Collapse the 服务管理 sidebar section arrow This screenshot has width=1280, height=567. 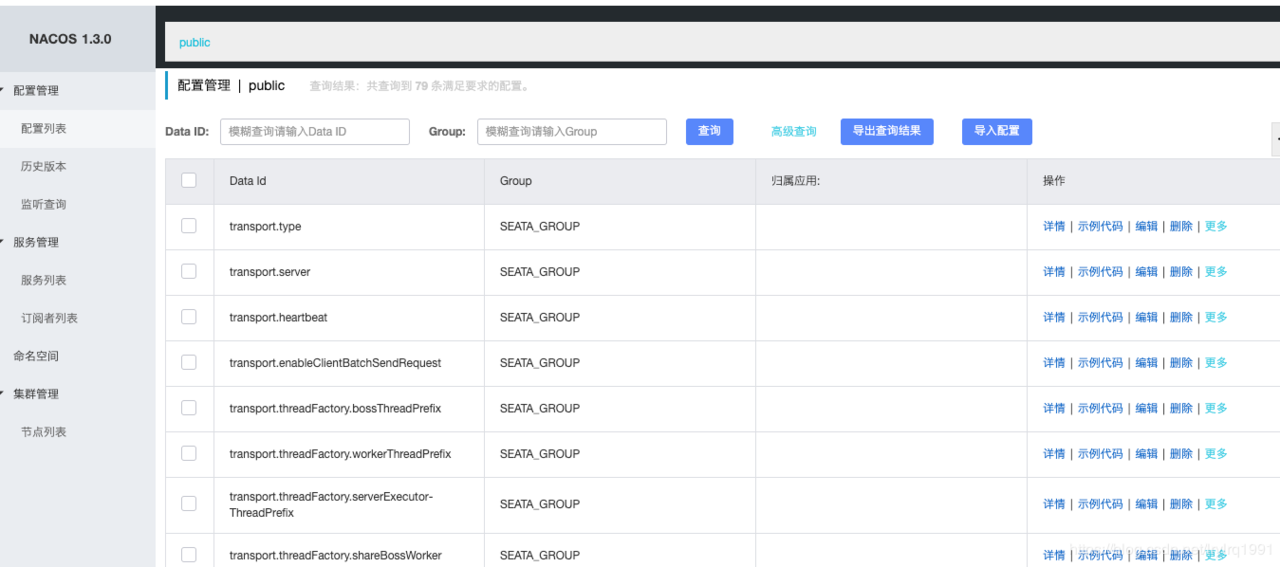click(x=3, y=242)
